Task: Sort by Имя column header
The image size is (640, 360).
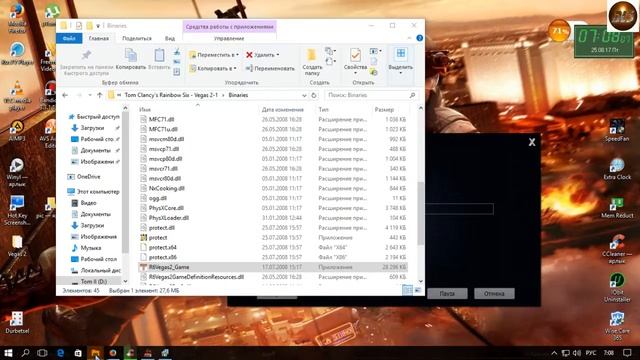Action: tap(145, 109)
